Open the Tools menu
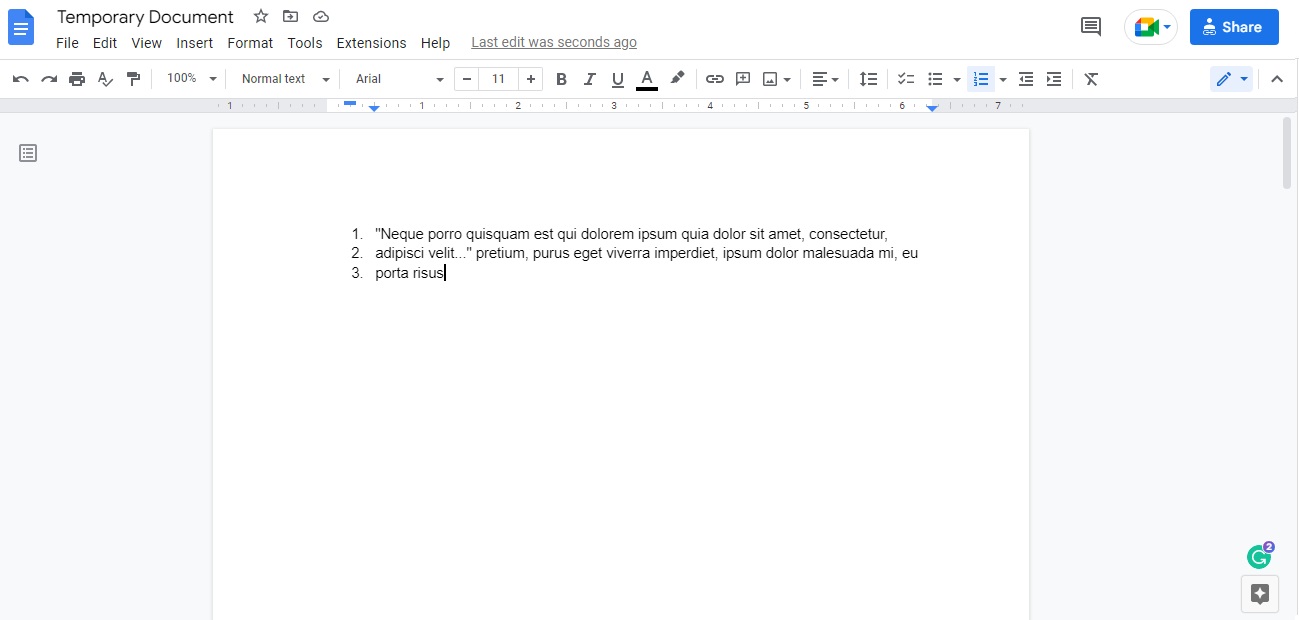This screenshot has height=620, width=1299. (305, 43)
